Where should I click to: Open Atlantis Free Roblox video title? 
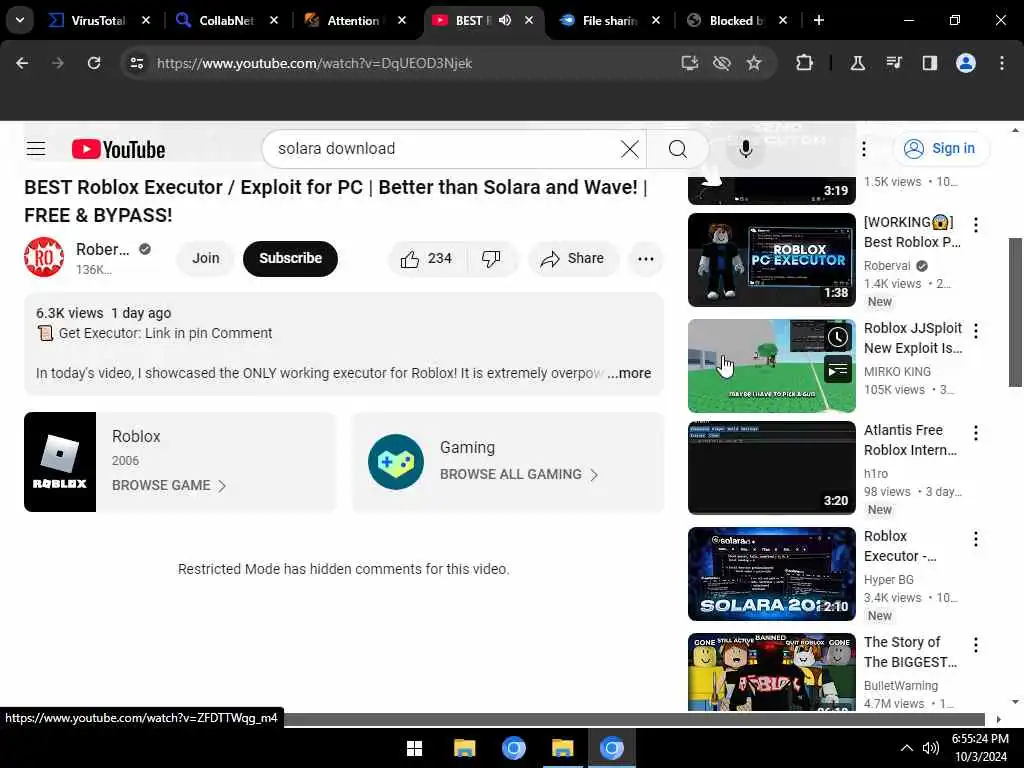pos(910,440)
